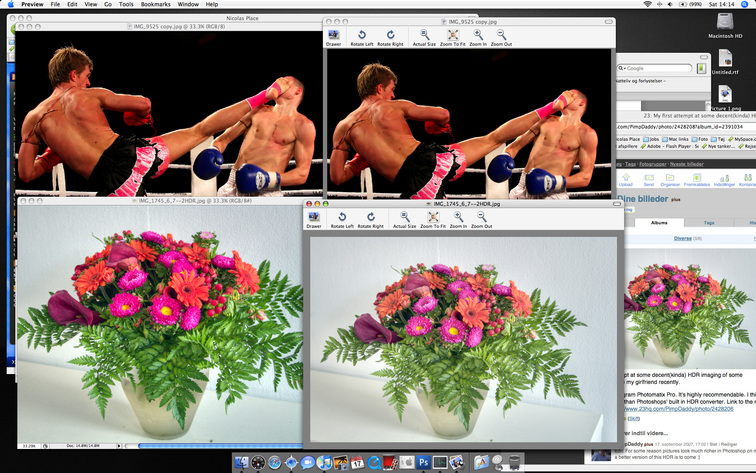Viewport: 756px width, 473px height.
Task: Open the Apple menu
Action: click(x=11, y=4)
